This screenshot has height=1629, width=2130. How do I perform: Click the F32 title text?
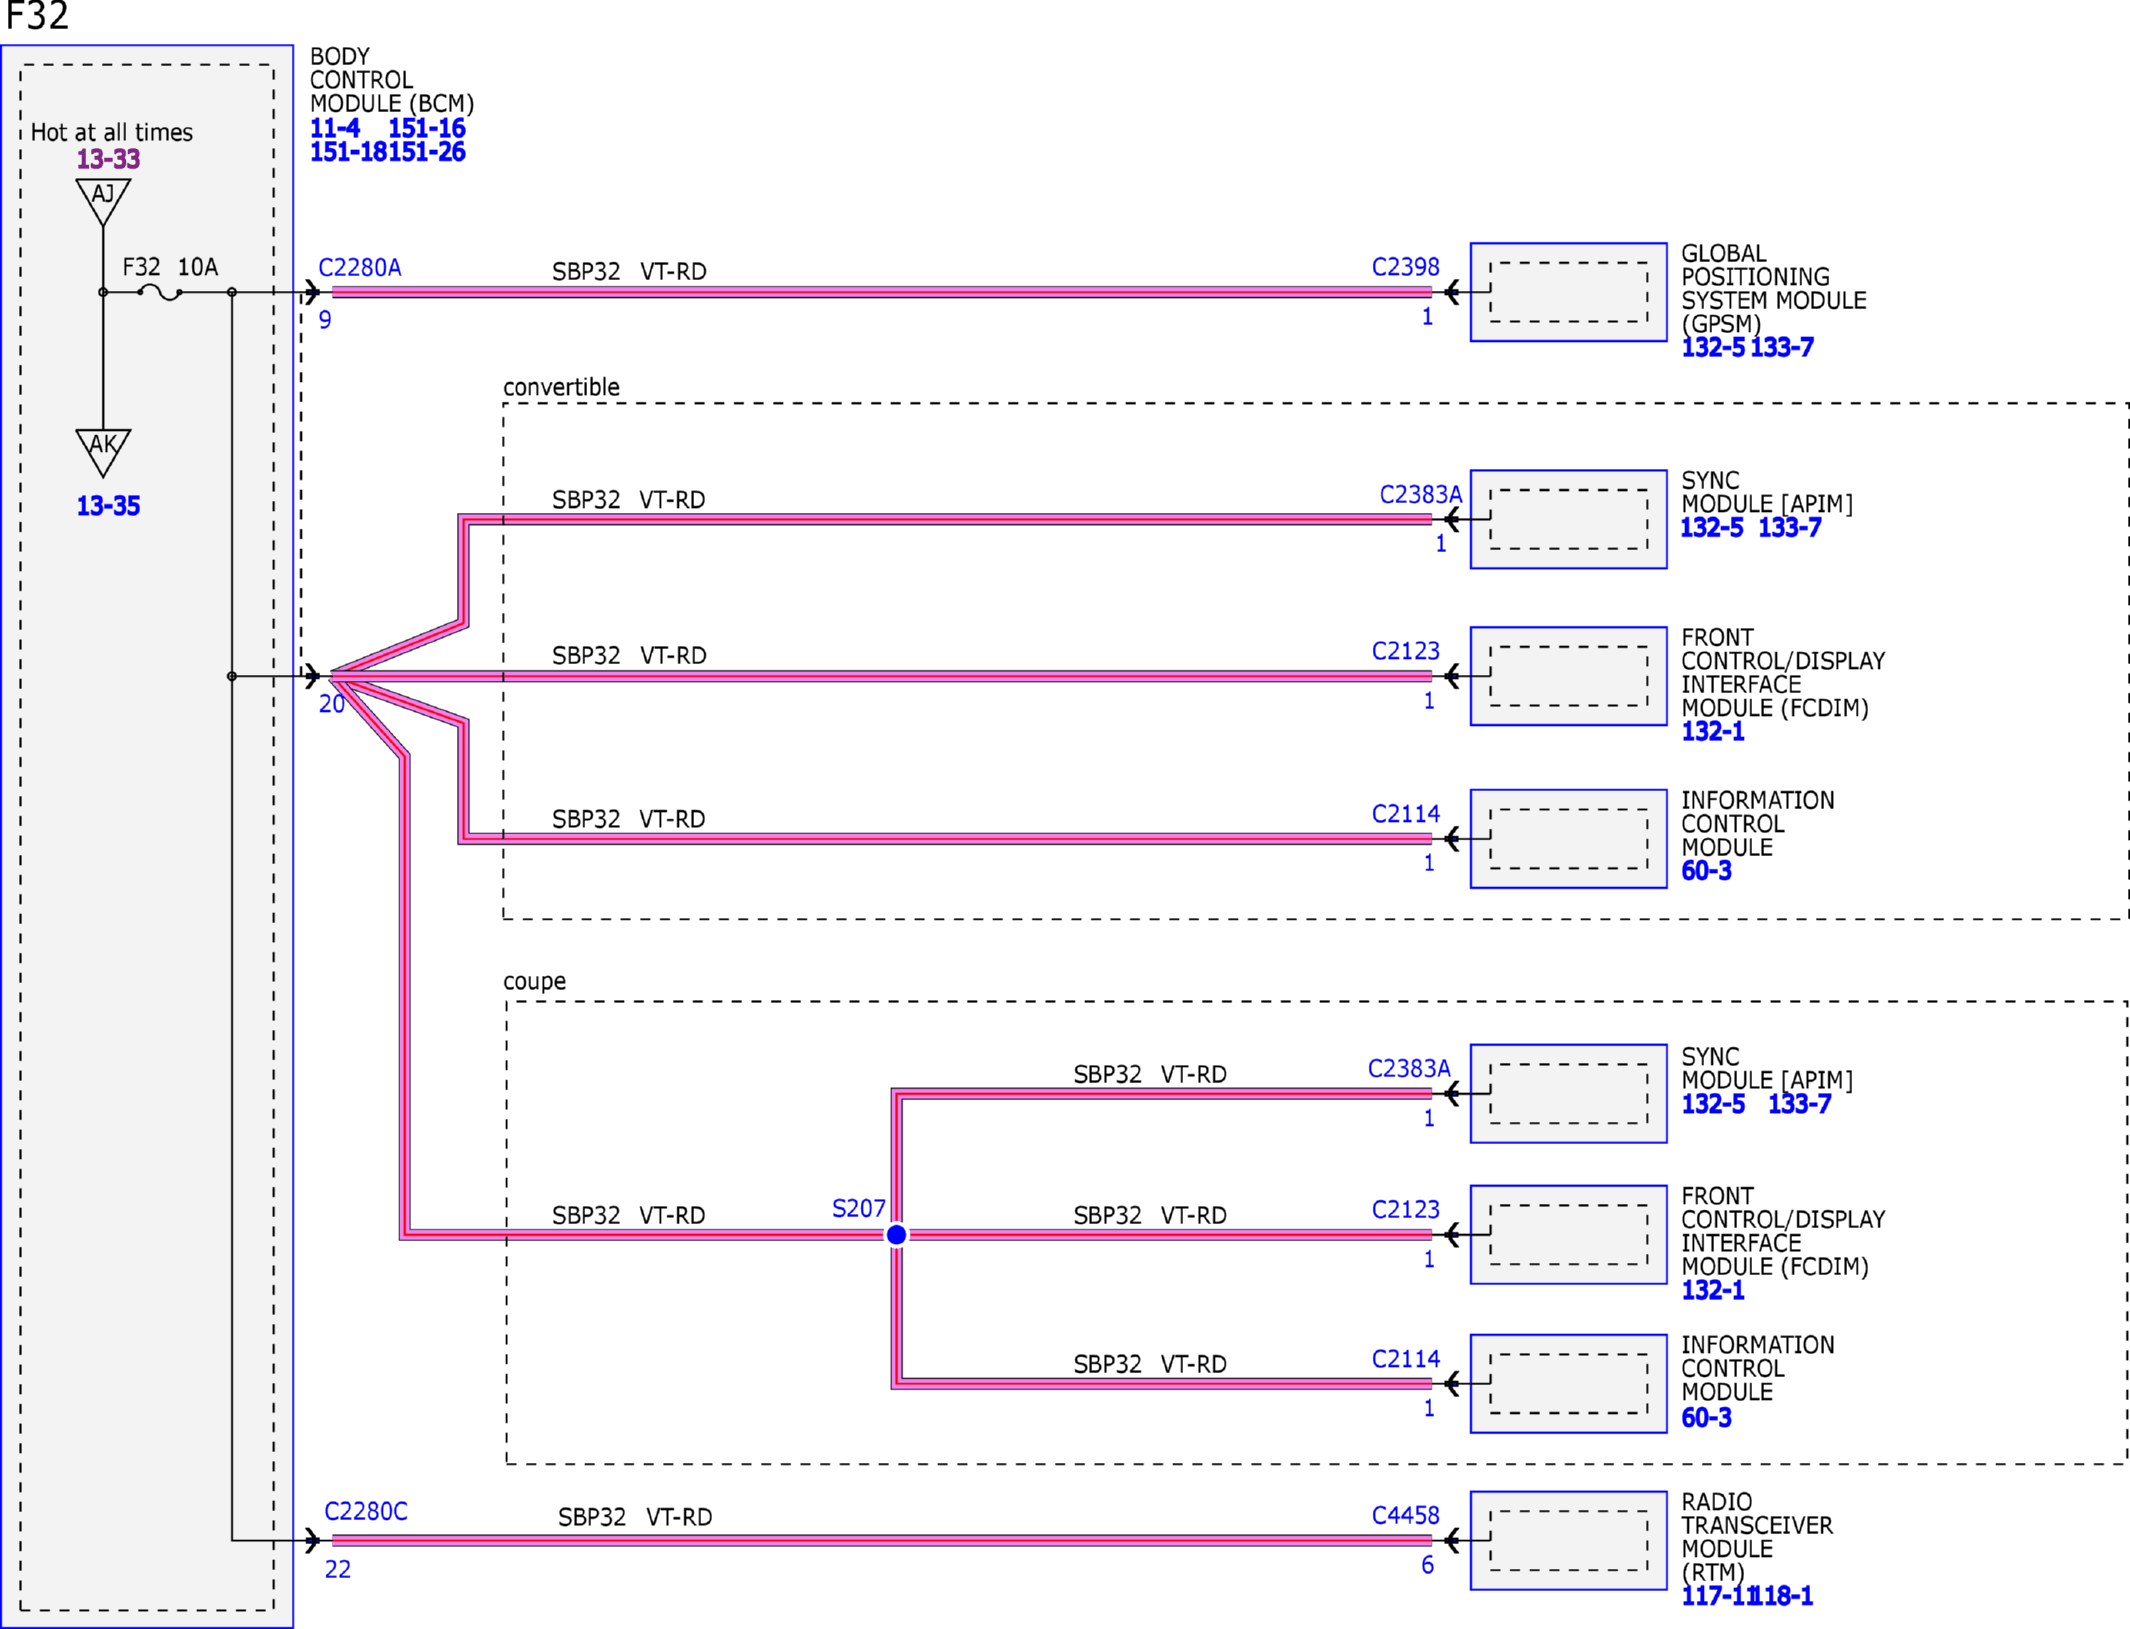click(37, 16)
